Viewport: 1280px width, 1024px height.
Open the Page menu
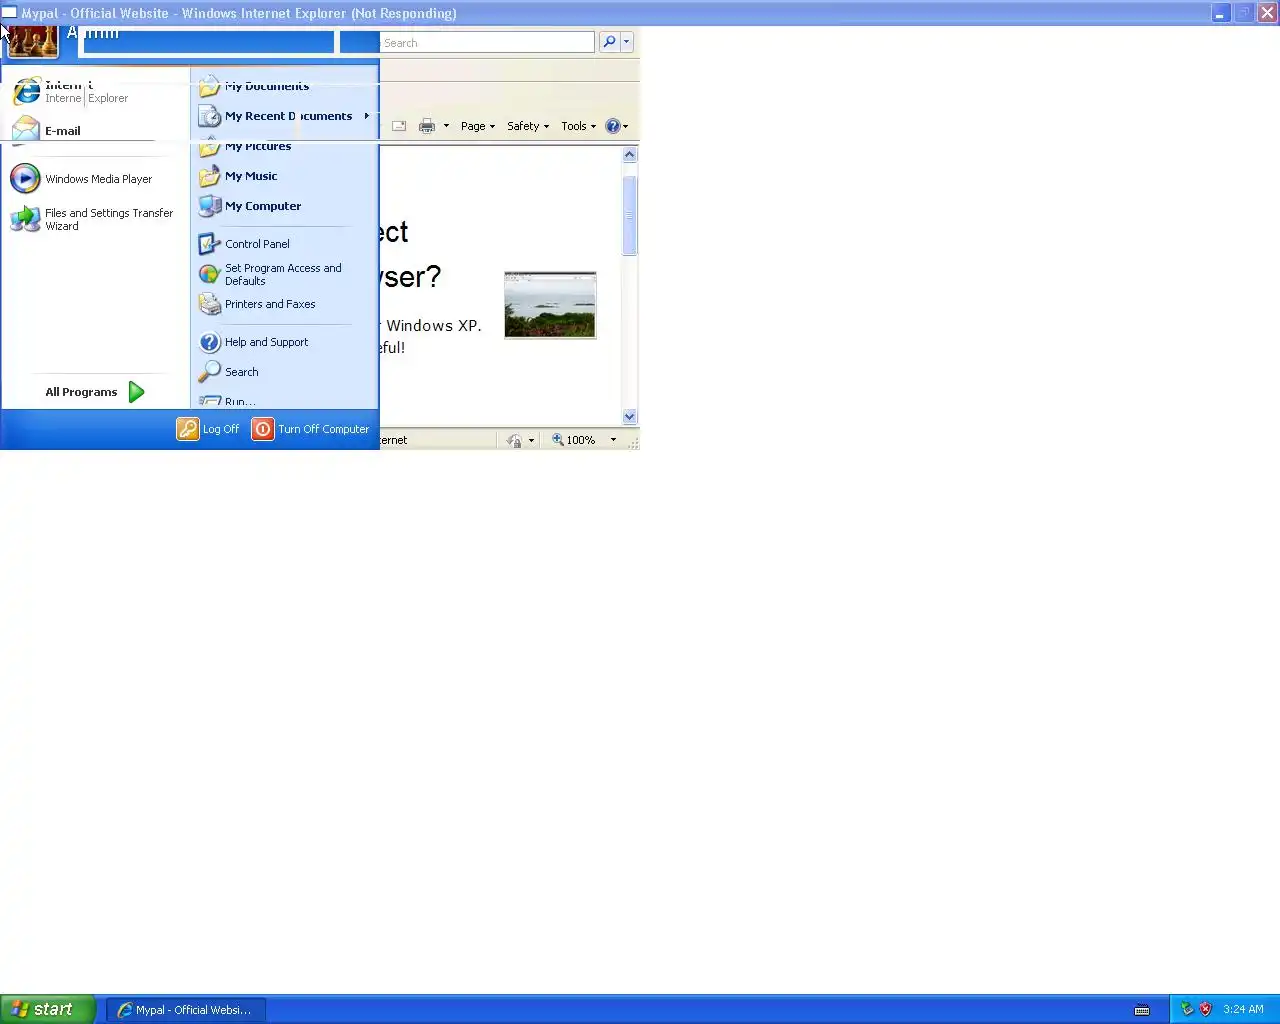pyautogui.click(x=478, y=126)
